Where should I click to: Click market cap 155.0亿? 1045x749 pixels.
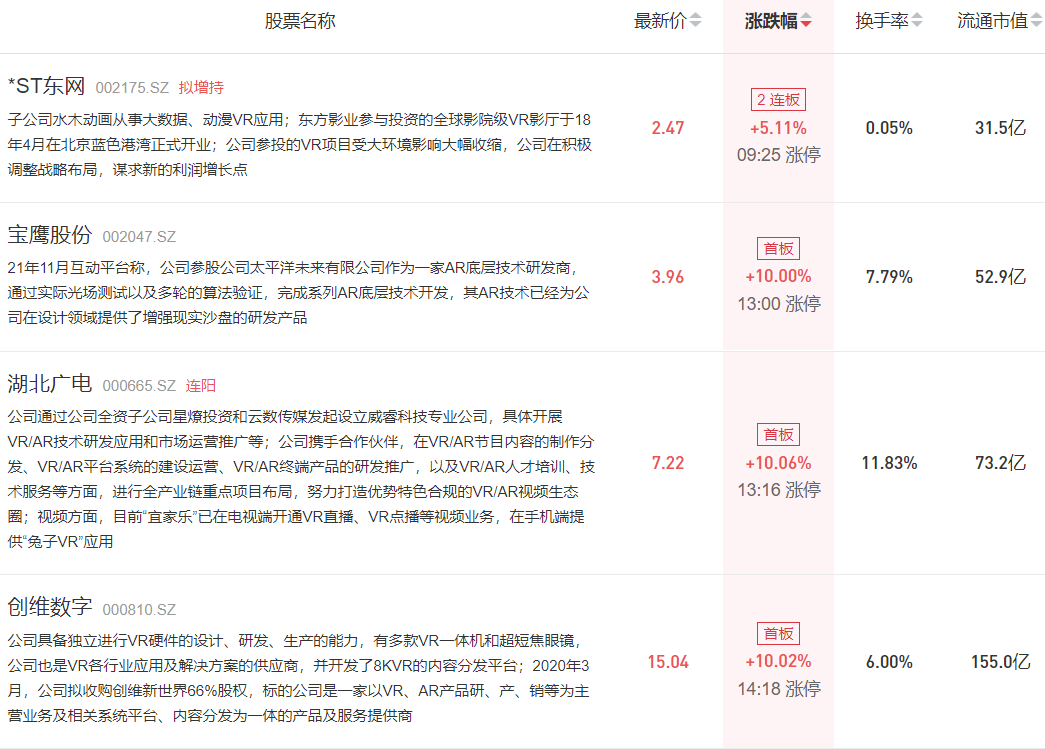pyautogui.click(x=1000, y=662)
